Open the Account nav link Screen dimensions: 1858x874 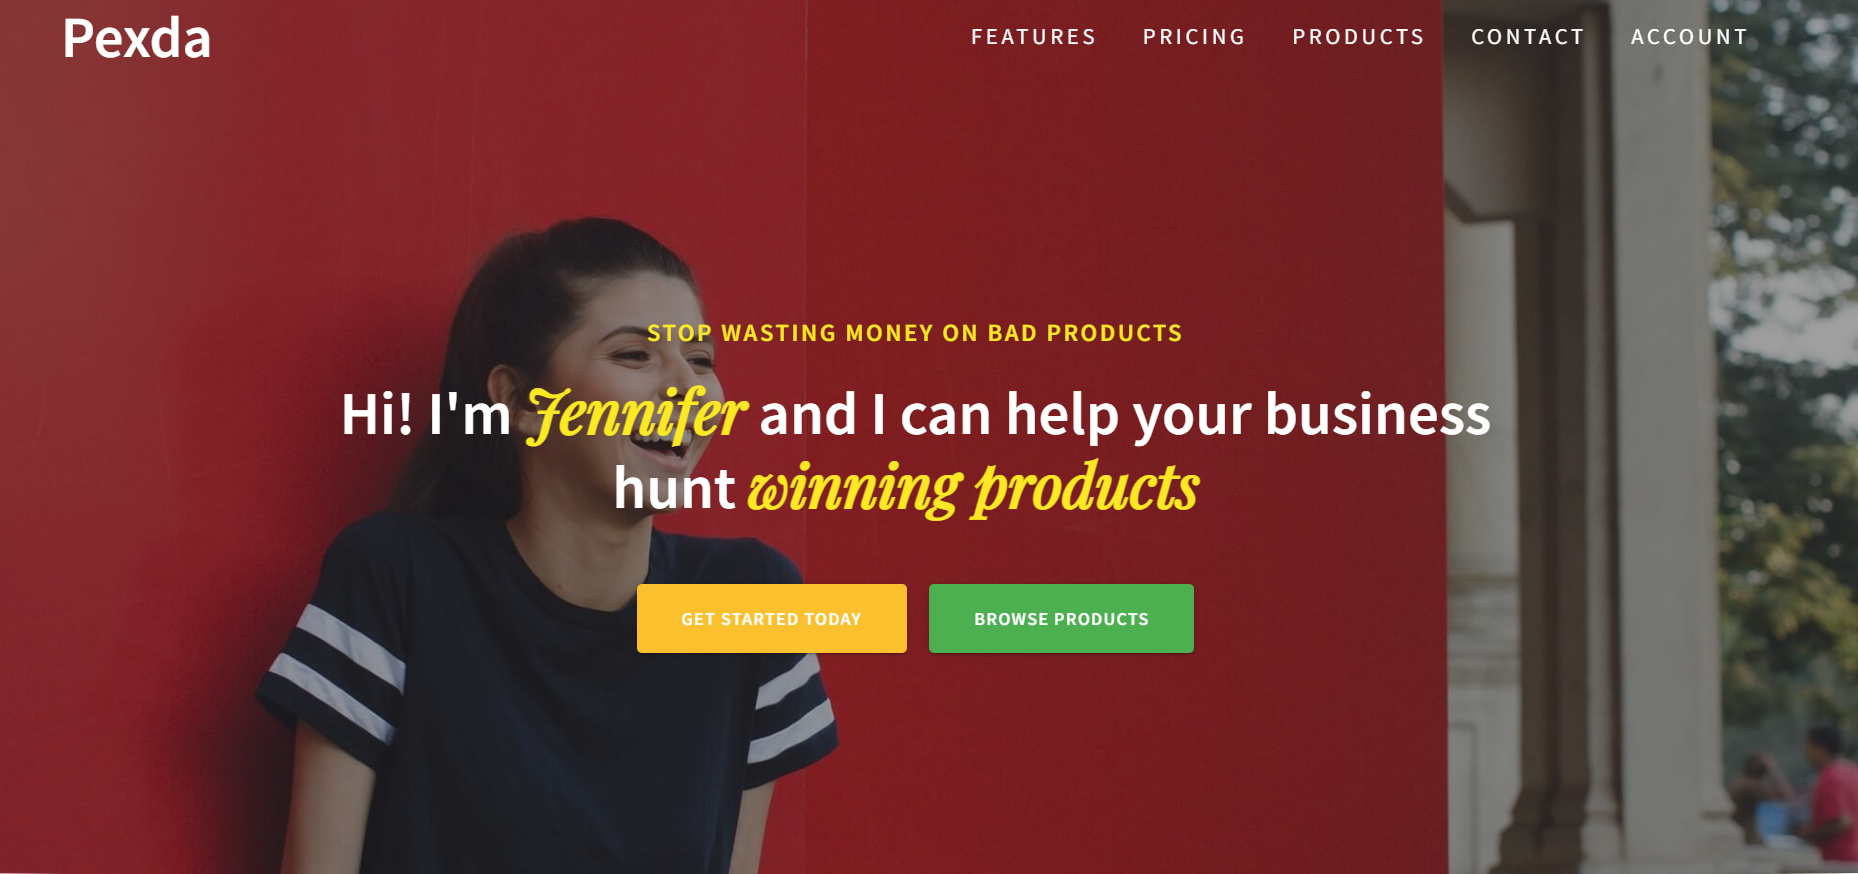(x=1689, y=37)
